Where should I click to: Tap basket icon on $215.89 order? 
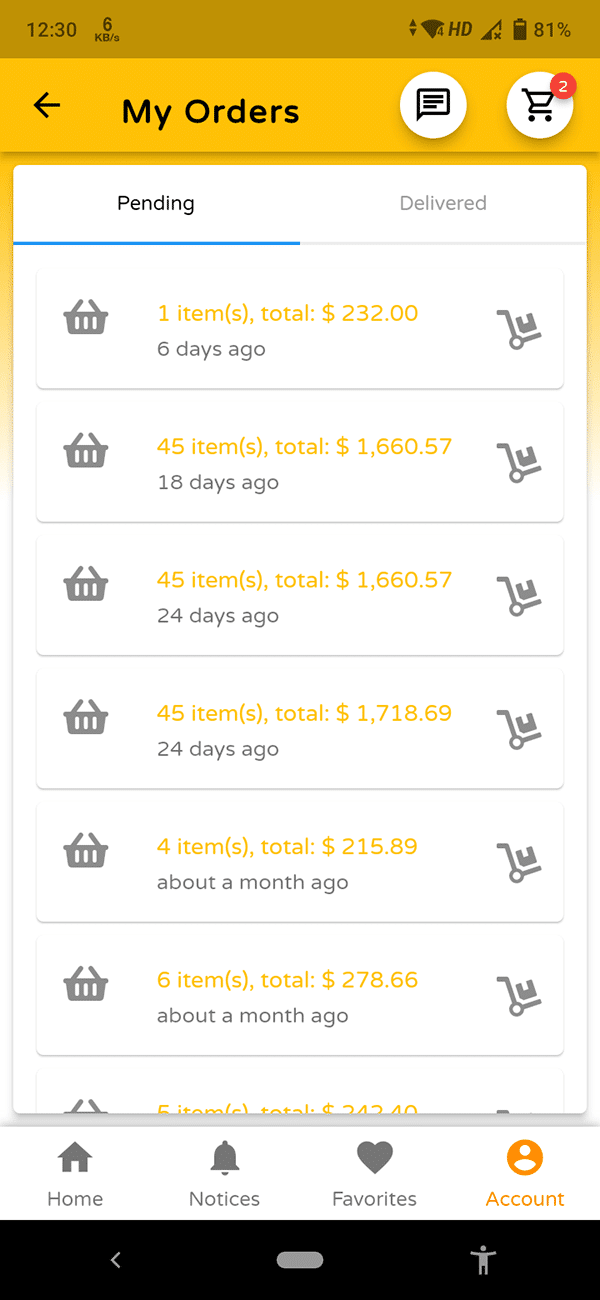(86, 853)
